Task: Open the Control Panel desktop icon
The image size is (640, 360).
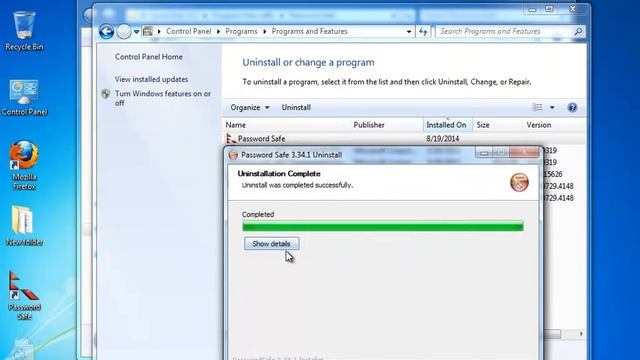Action: click(24, 98)
